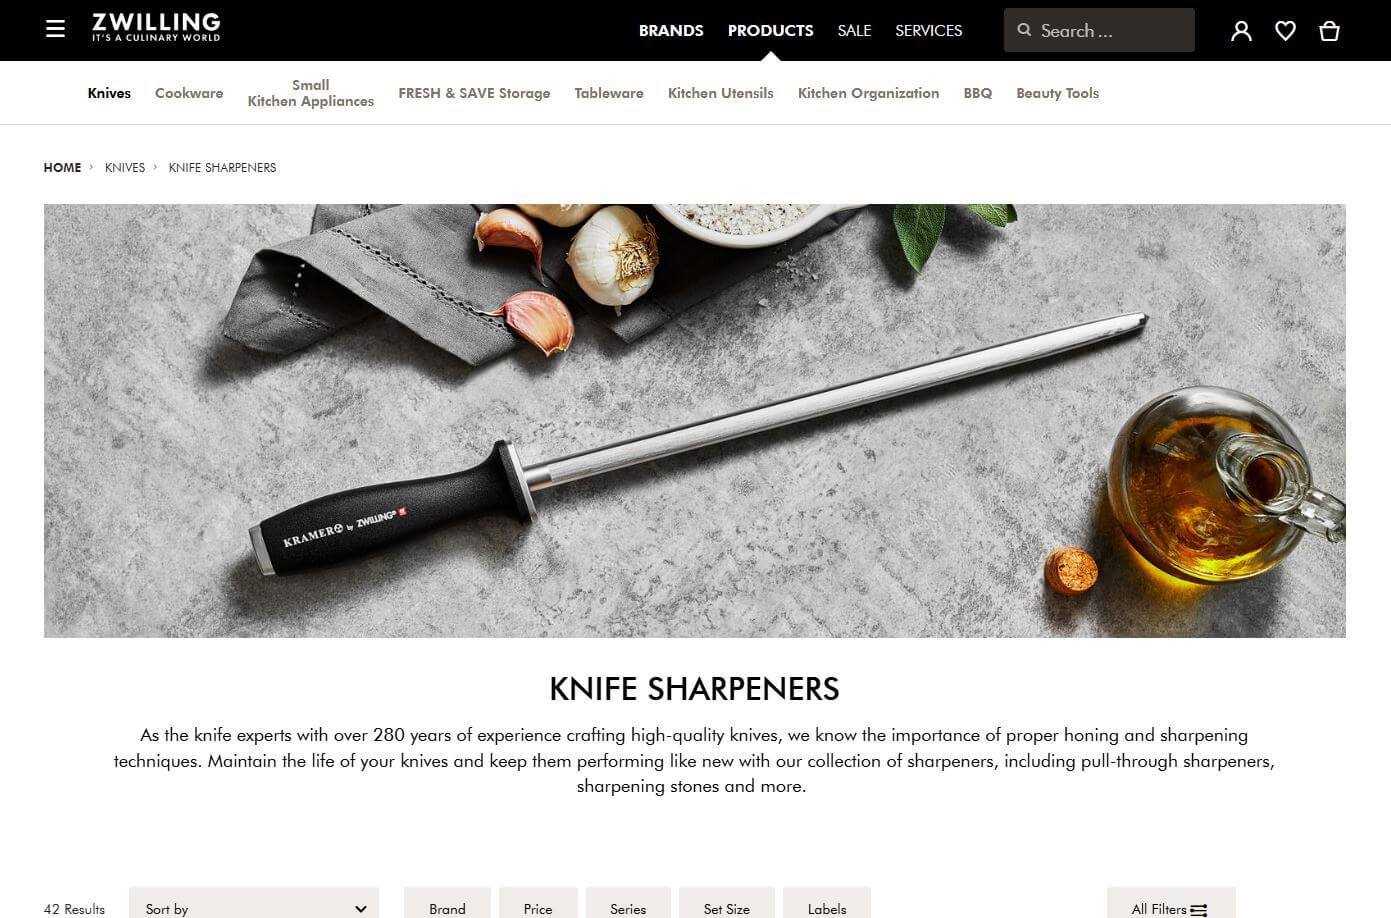Image resolution: width=1391 pixels, height=918 pixels.
Task: Open the Set Size filter
Action: 727,903
